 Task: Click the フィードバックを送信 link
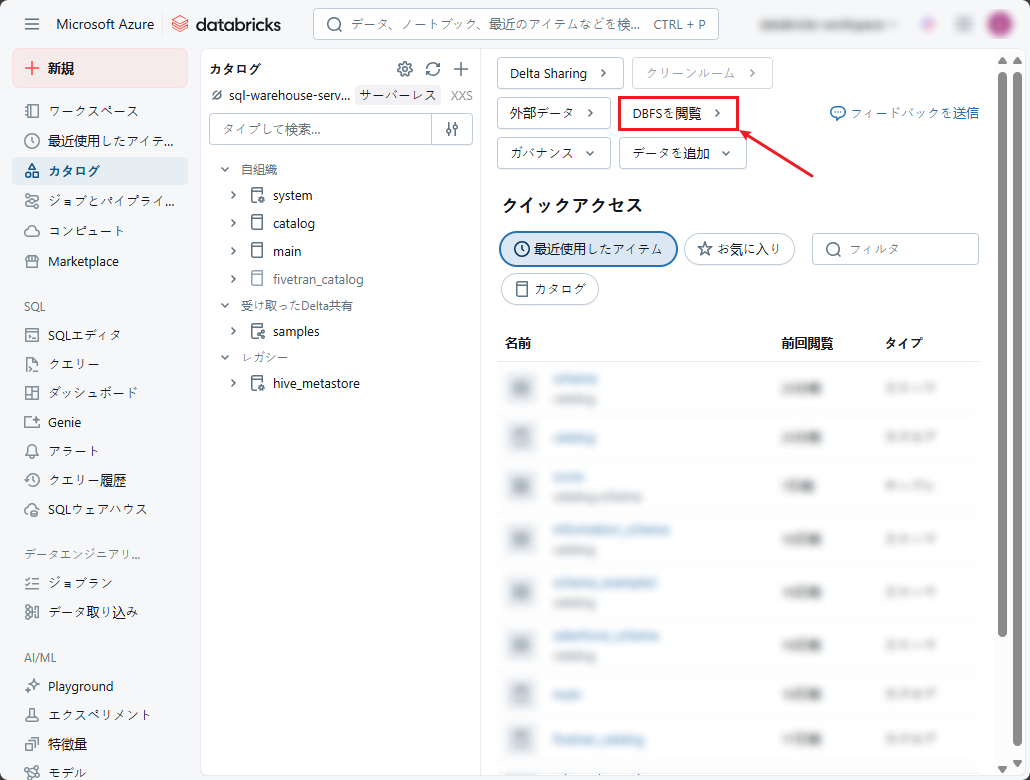point(904,113)
